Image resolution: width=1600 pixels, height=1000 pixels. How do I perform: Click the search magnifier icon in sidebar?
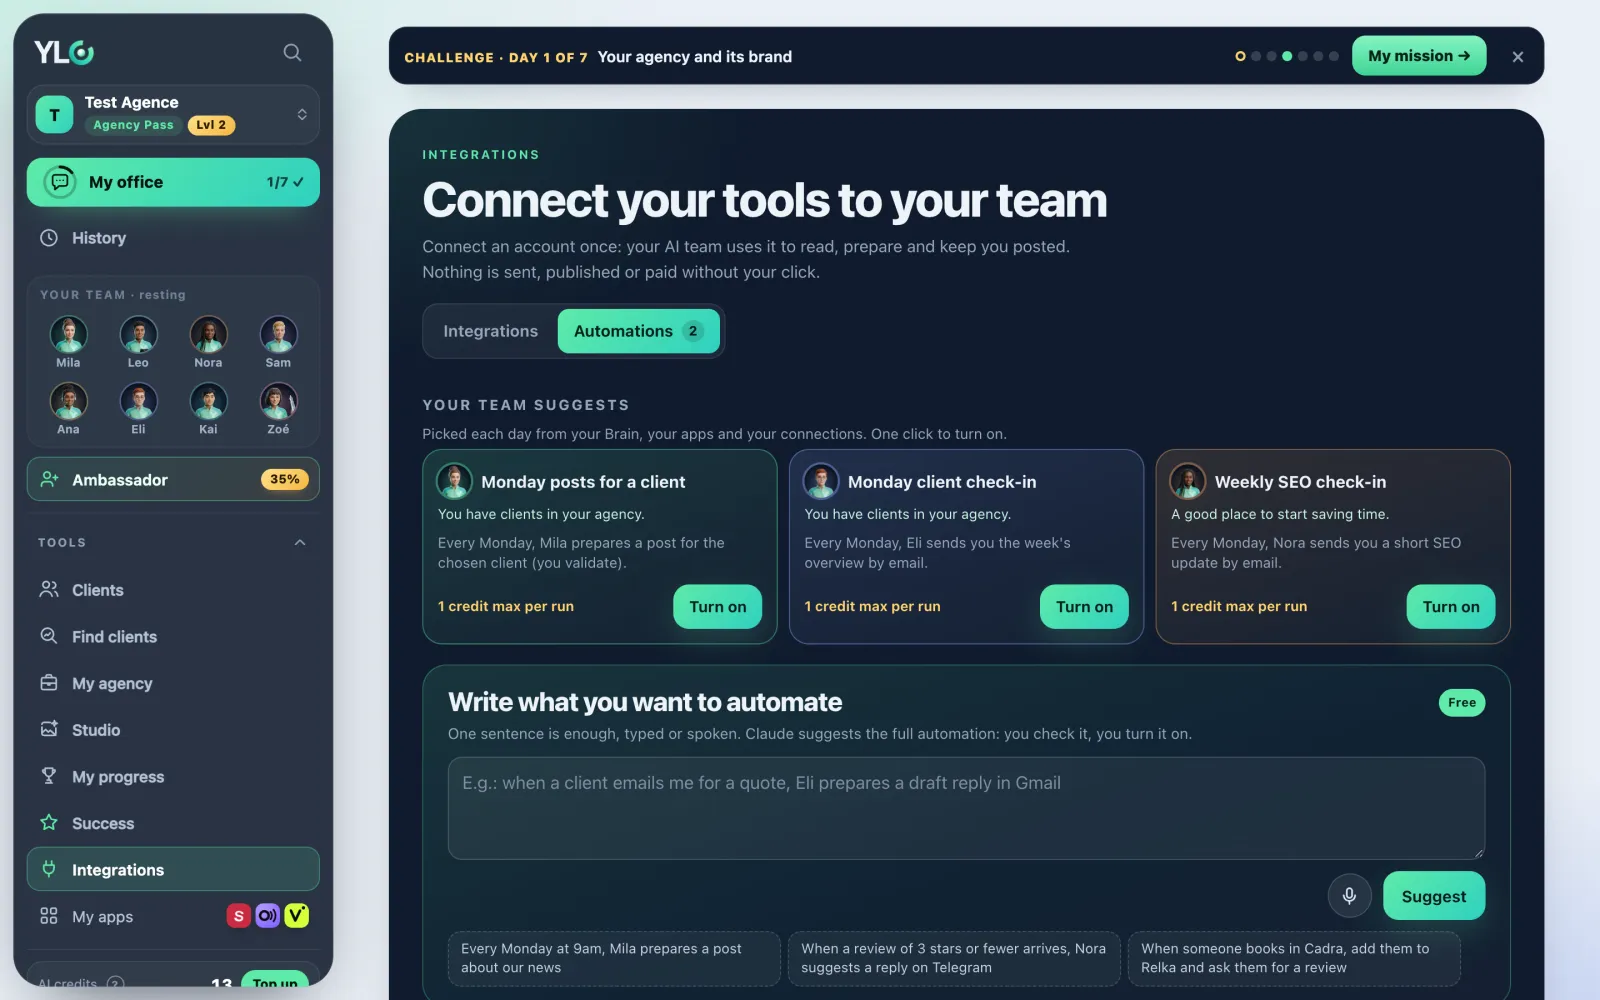click(x=292, y=52)
